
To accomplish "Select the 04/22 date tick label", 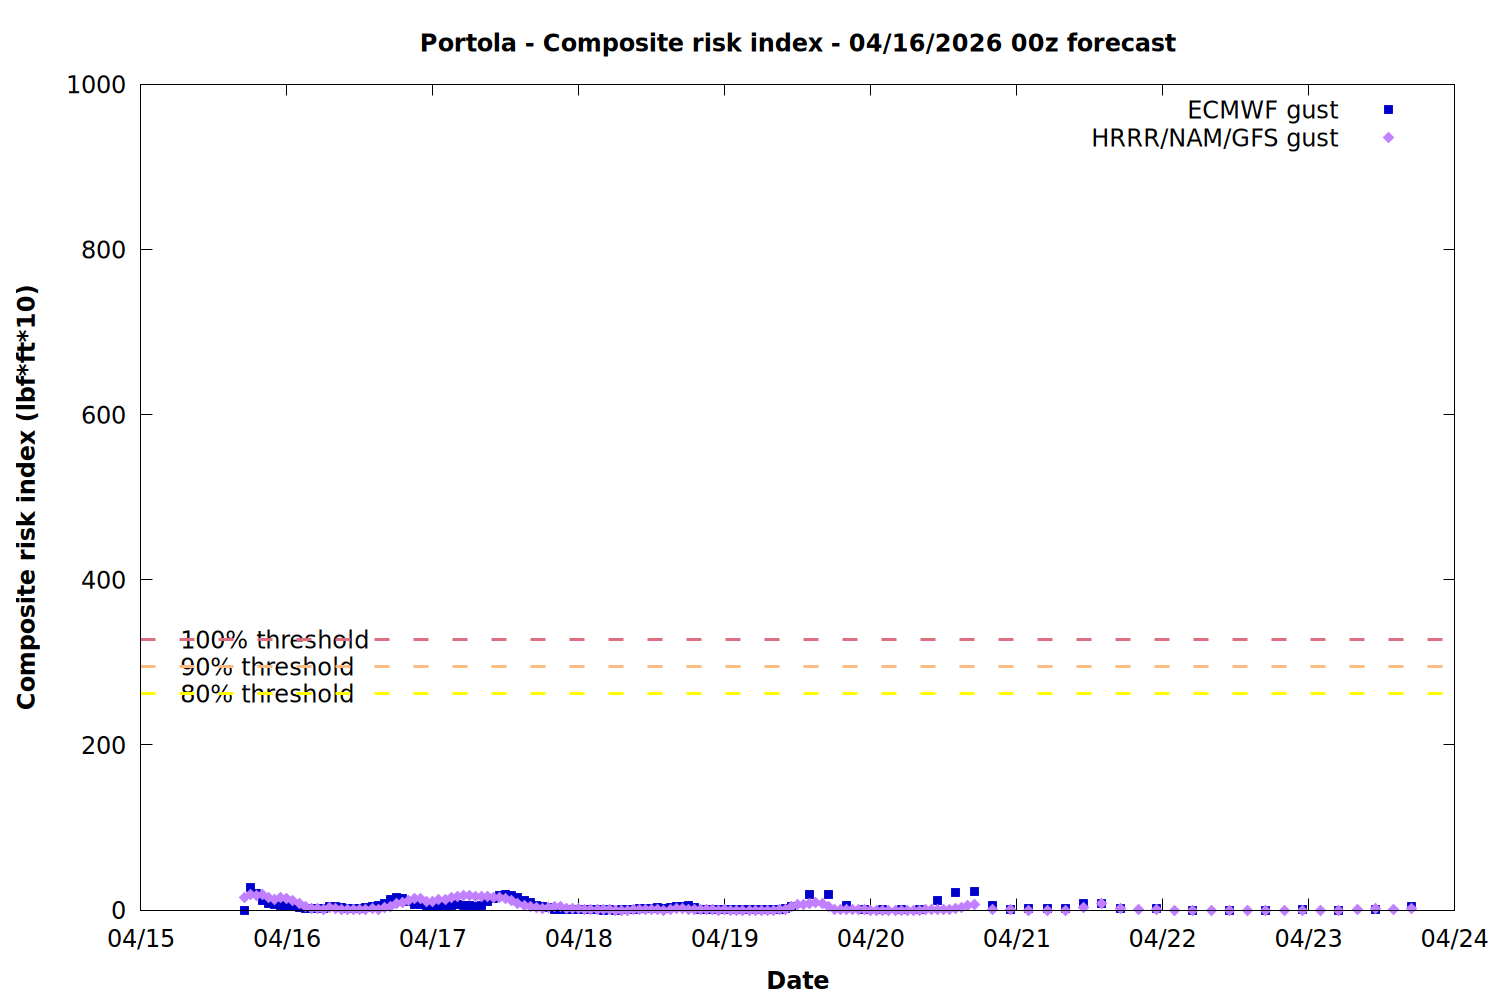I will coord(1163,939).
